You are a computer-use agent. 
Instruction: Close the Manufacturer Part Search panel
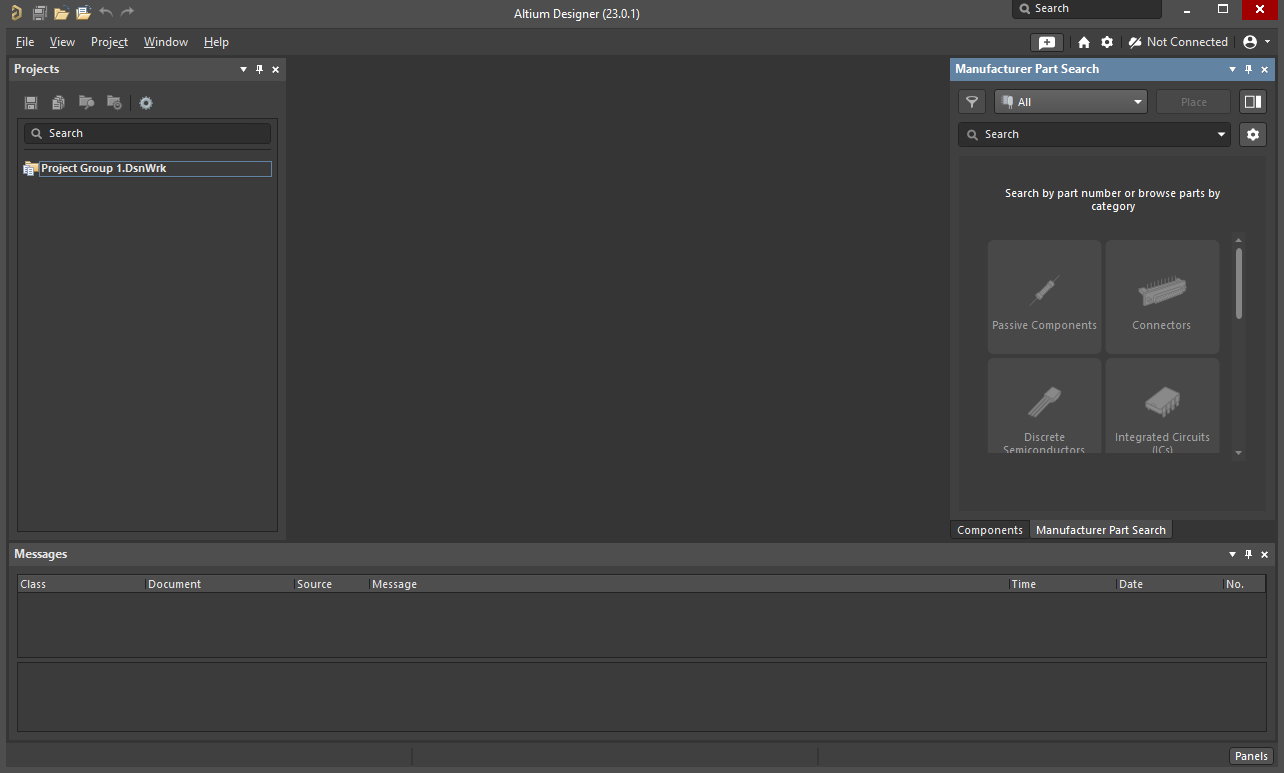pyautogui.click(x=1265, y=69)
